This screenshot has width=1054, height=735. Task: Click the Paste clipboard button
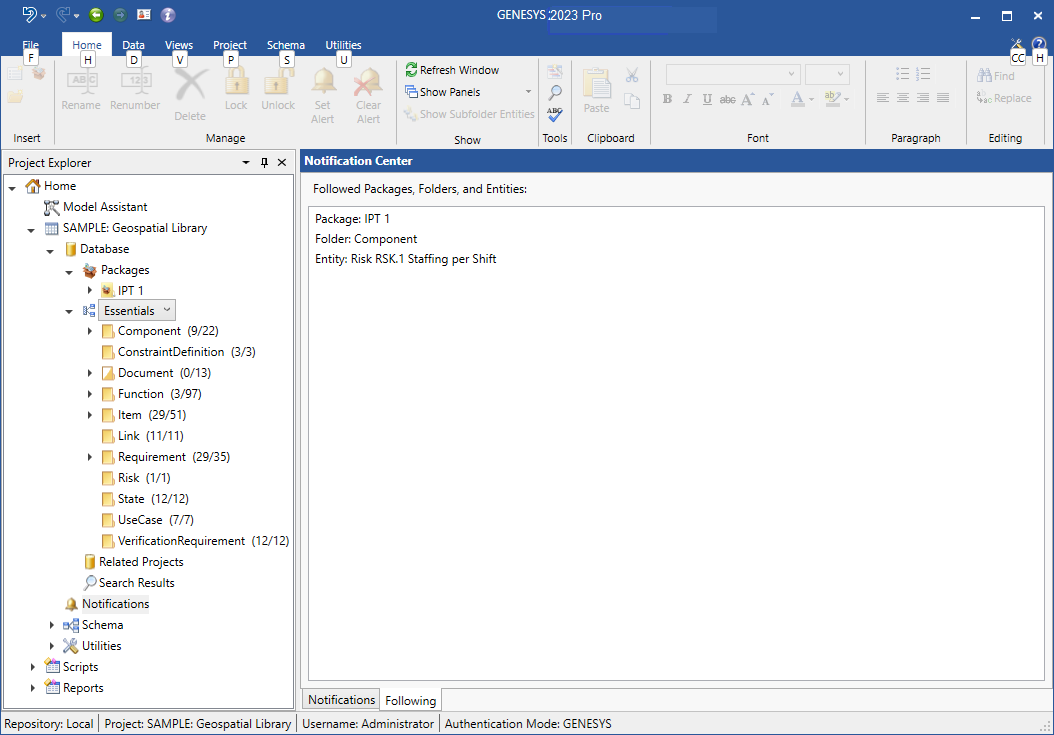596,91
